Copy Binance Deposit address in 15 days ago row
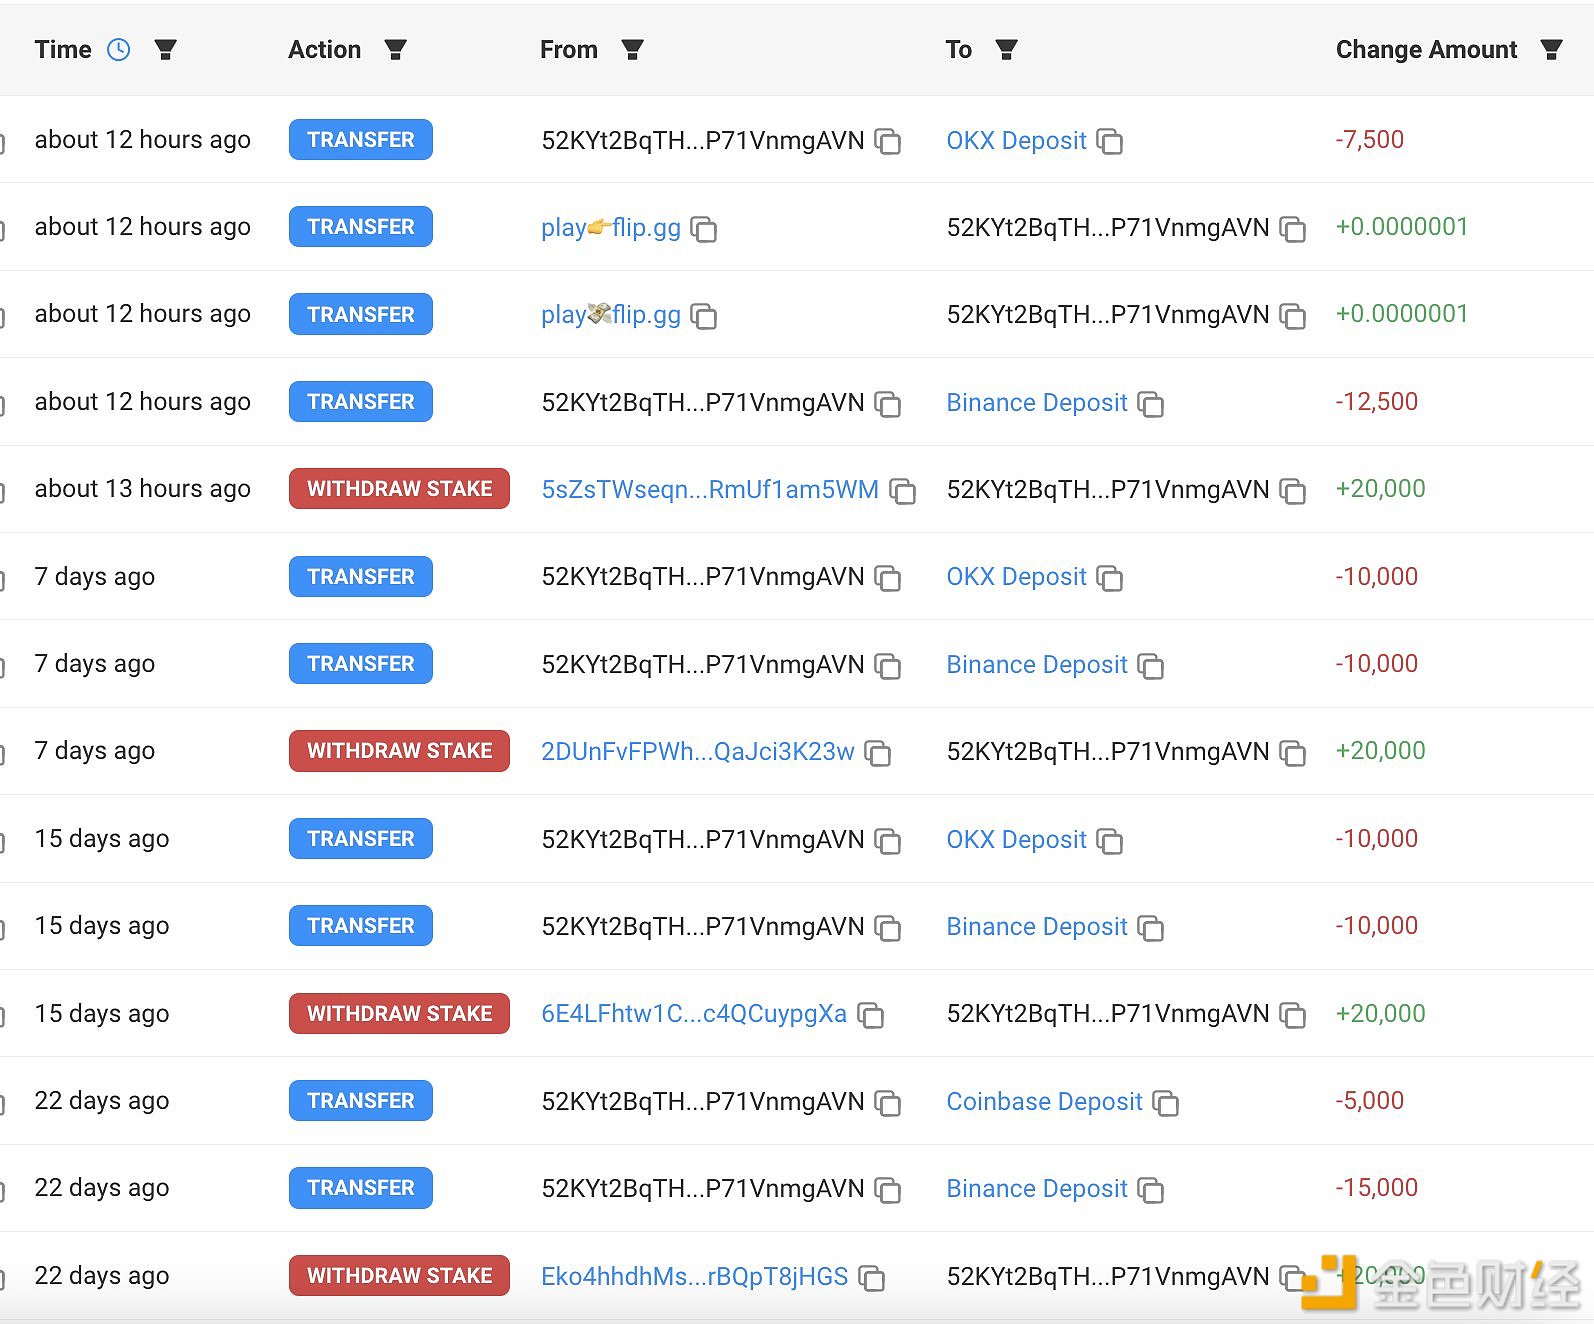1594x1324 pixels. pyautogui.click(x=1151, y=928)
